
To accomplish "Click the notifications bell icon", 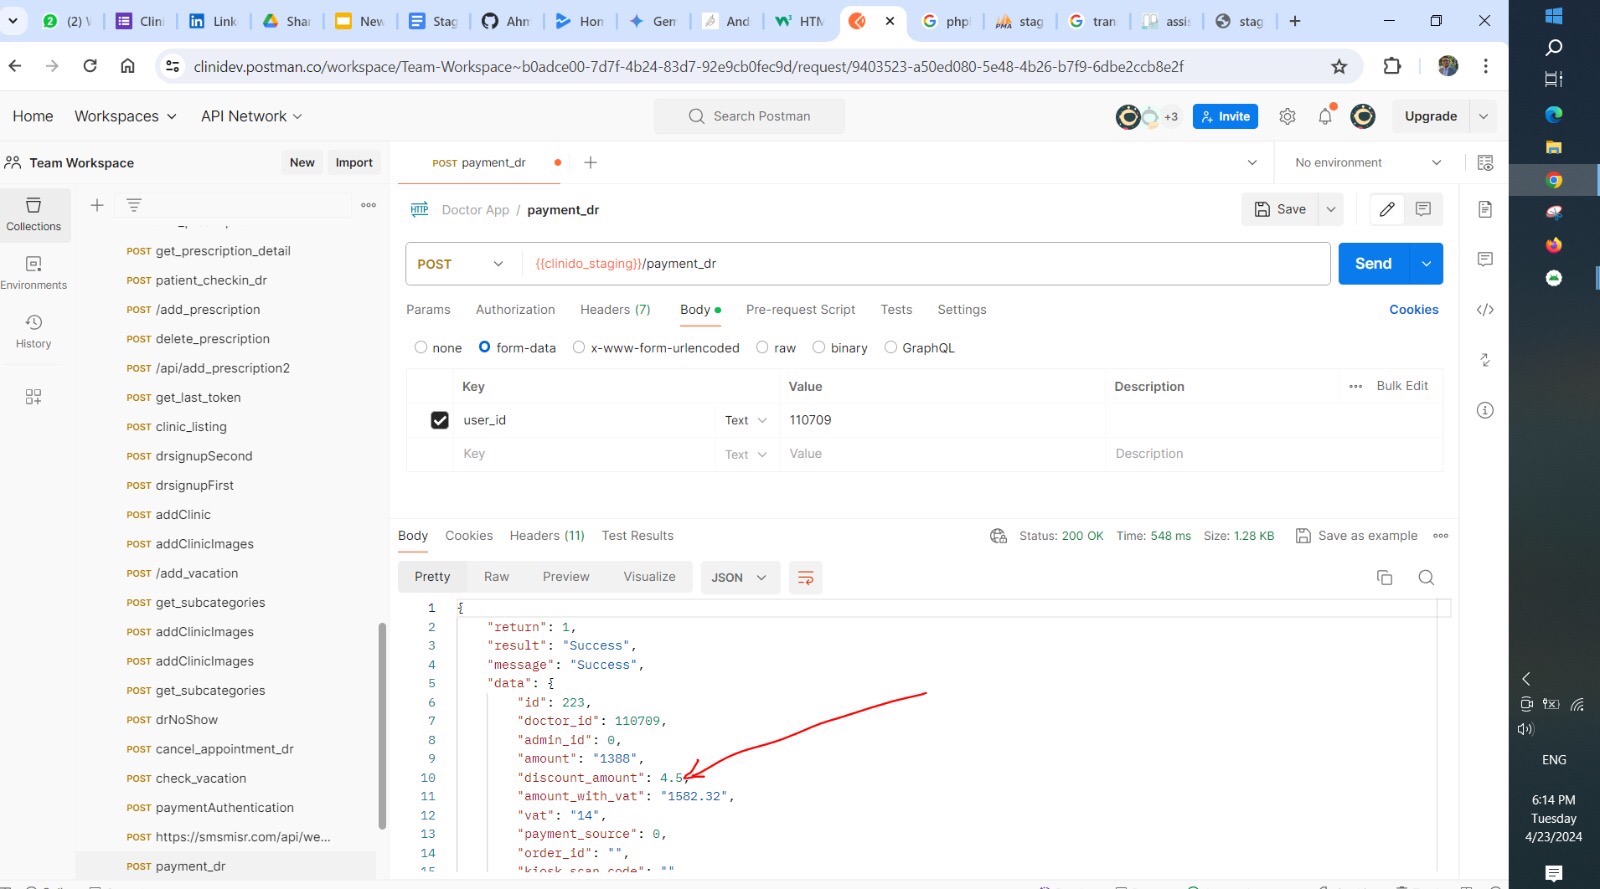I will click(x=1325, y=117).
